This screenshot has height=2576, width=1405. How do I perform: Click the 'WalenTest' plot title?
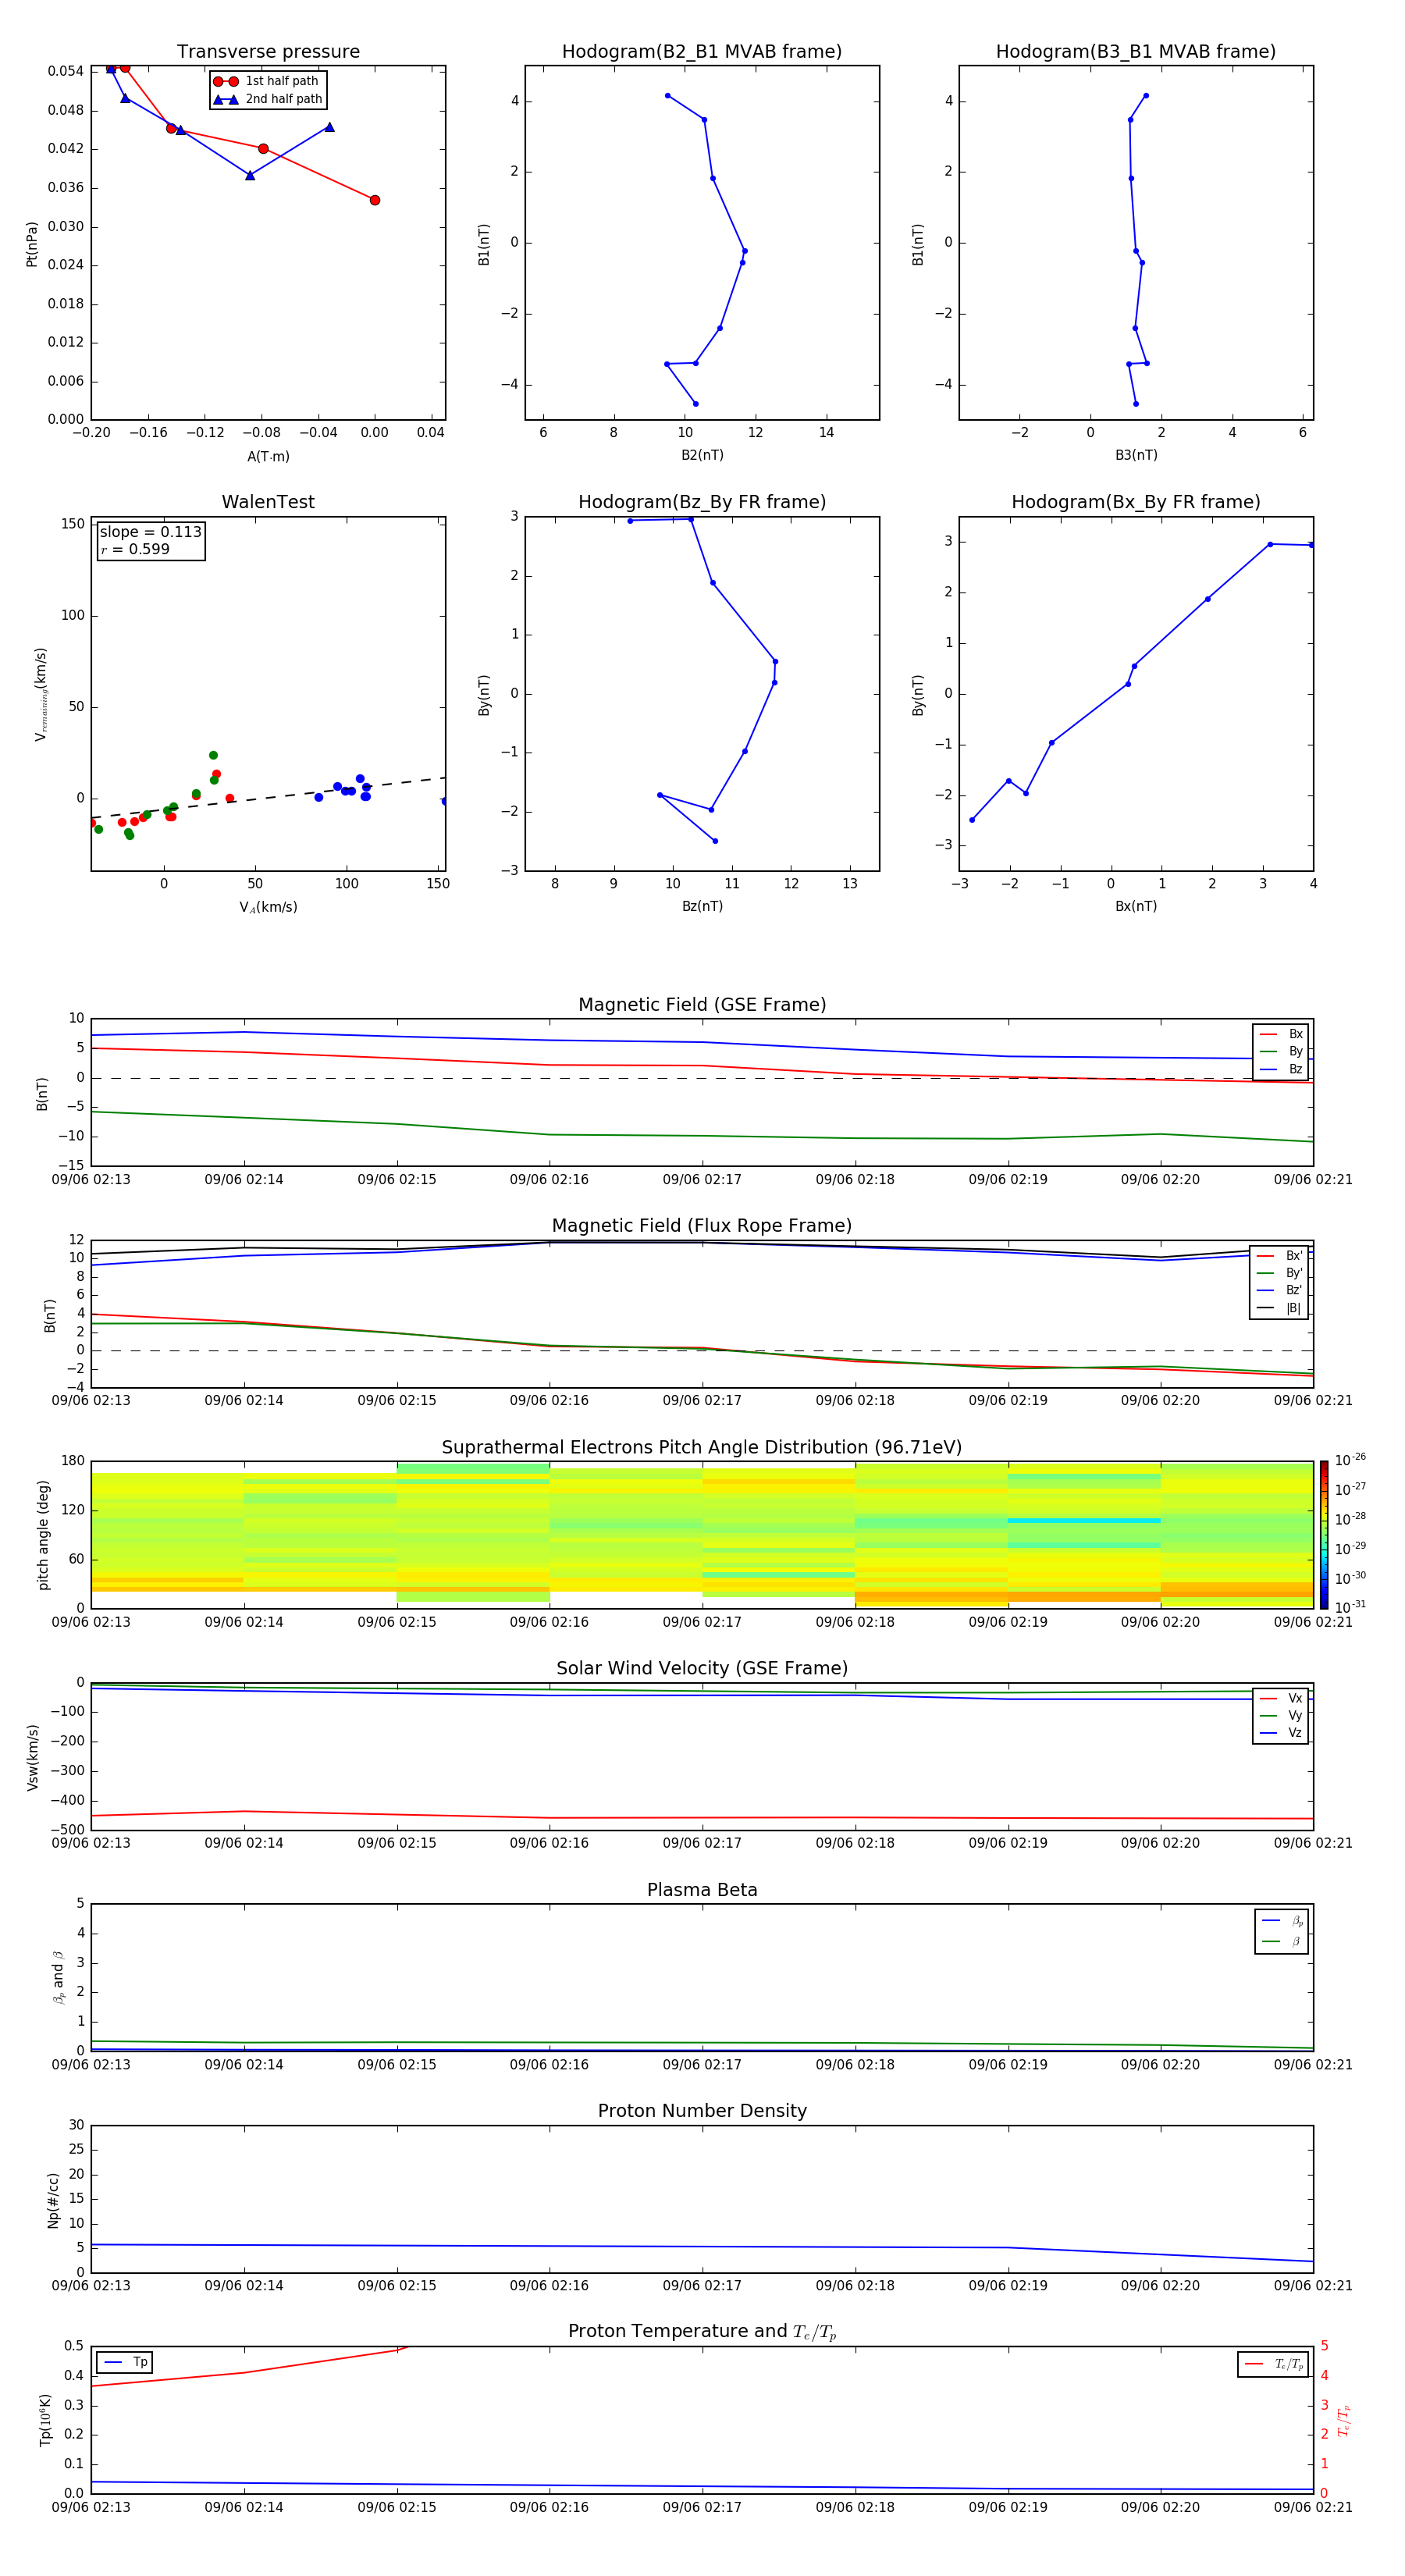coord(268,502)
